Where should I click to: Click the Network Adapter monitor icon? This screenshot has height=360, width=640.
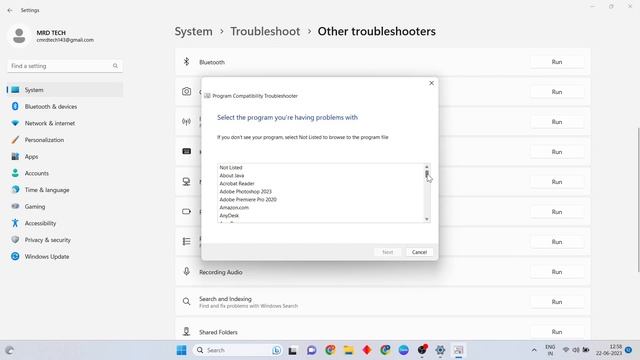pos(187,182)
